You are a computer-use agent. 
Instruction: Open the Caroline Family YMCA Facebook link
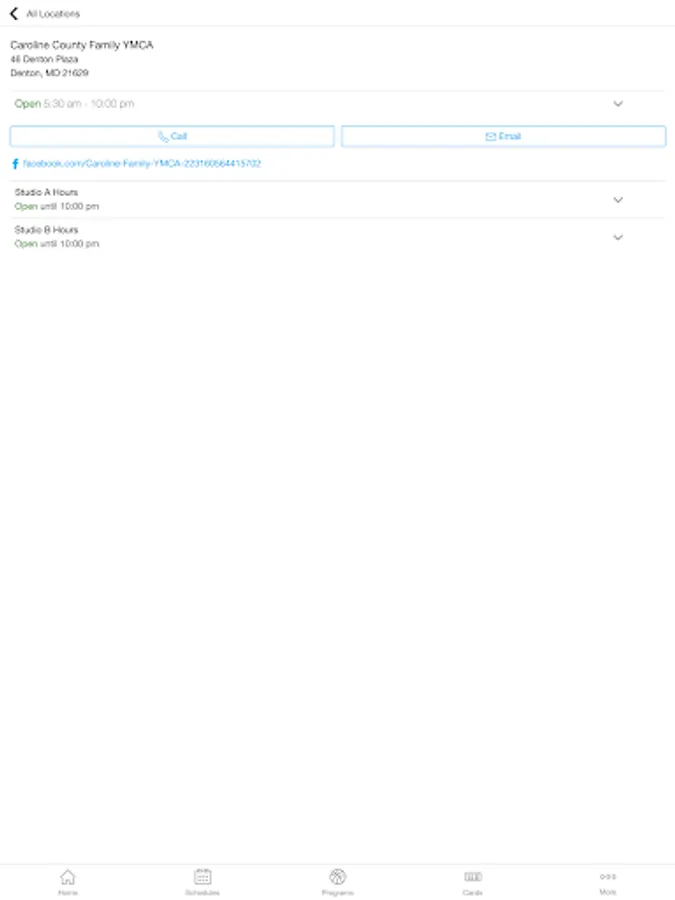(142, 164)
